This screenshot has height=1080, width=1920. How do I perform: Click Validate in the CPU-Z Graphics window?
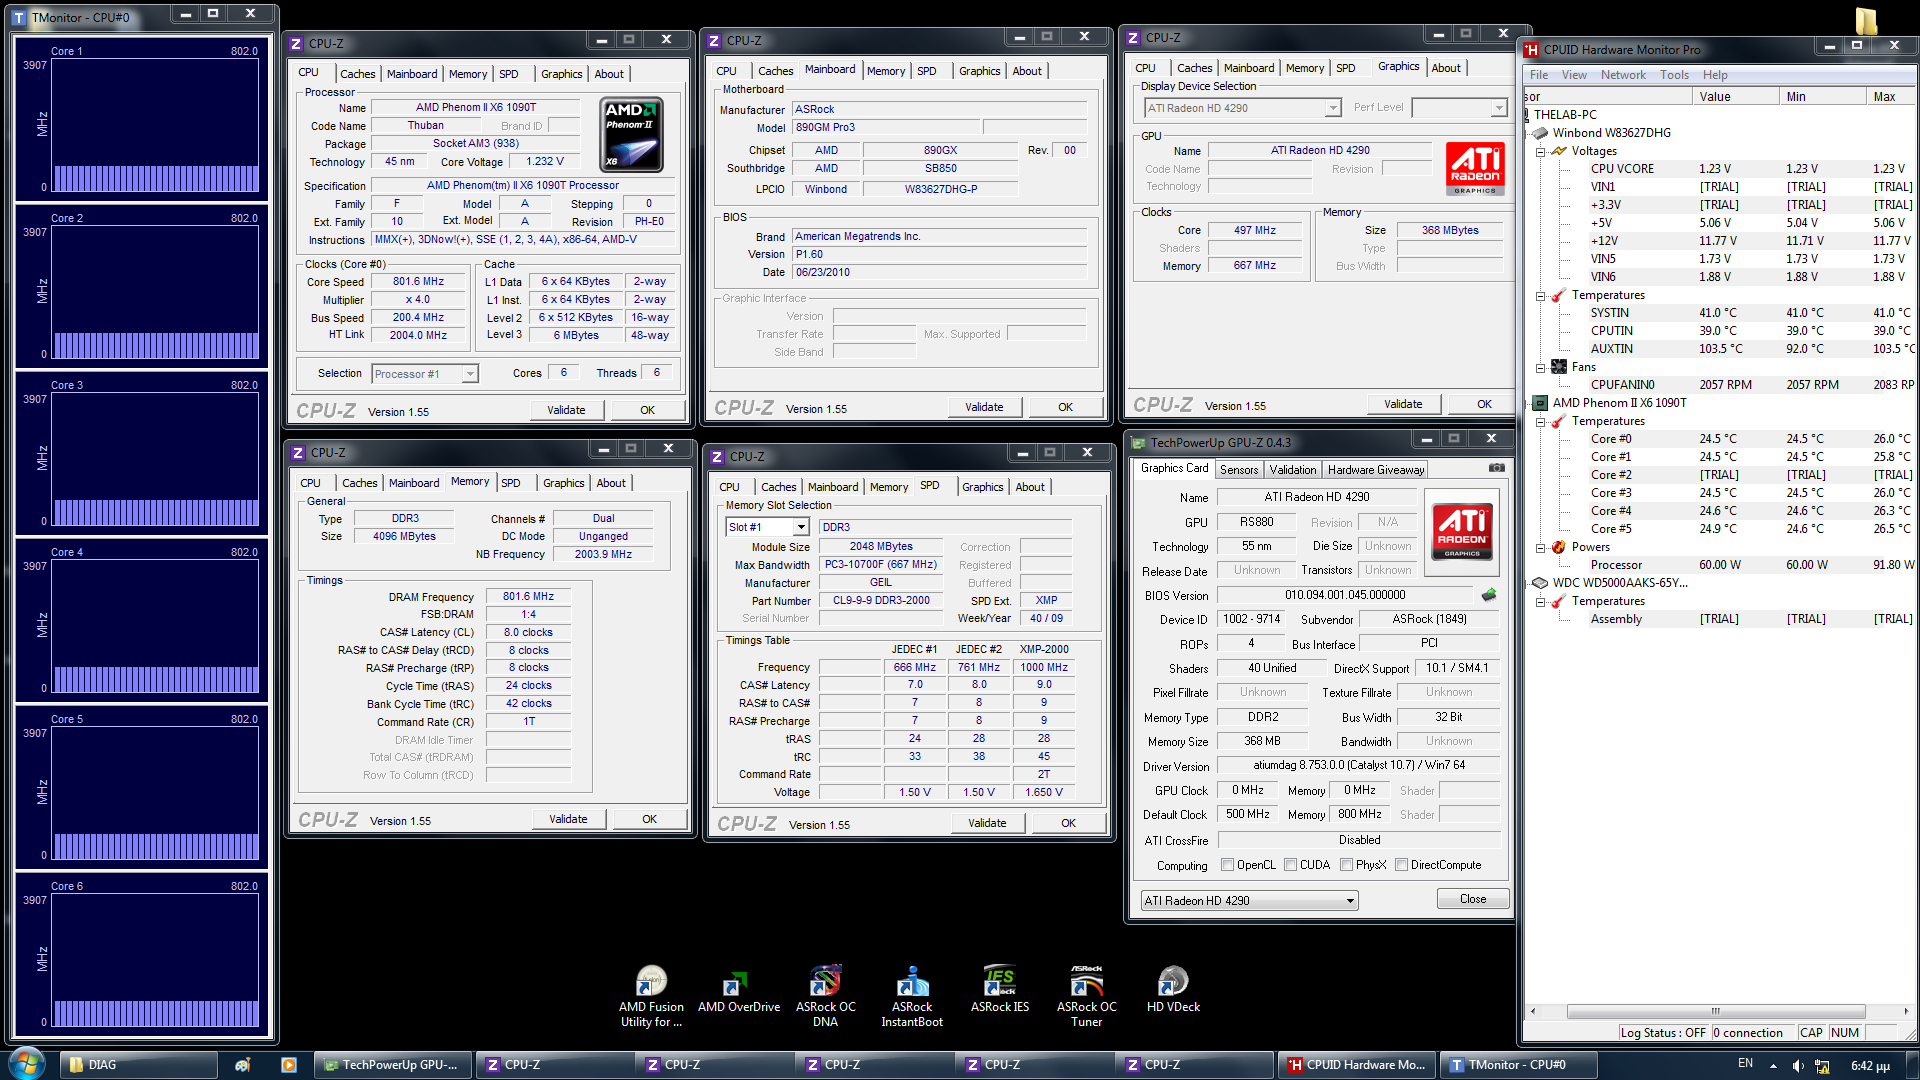[1403, 404]
